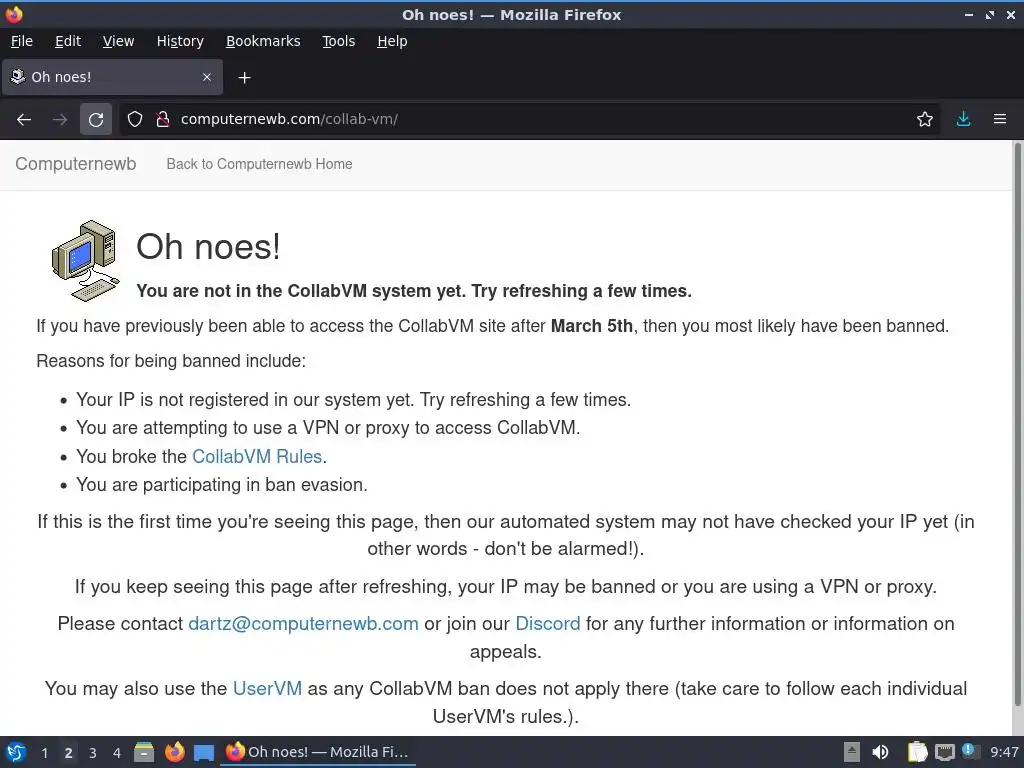Click 'Reasons for being banned include:' text
The height and width of the screenshot is (768, 1024).
tap(171, 361)
